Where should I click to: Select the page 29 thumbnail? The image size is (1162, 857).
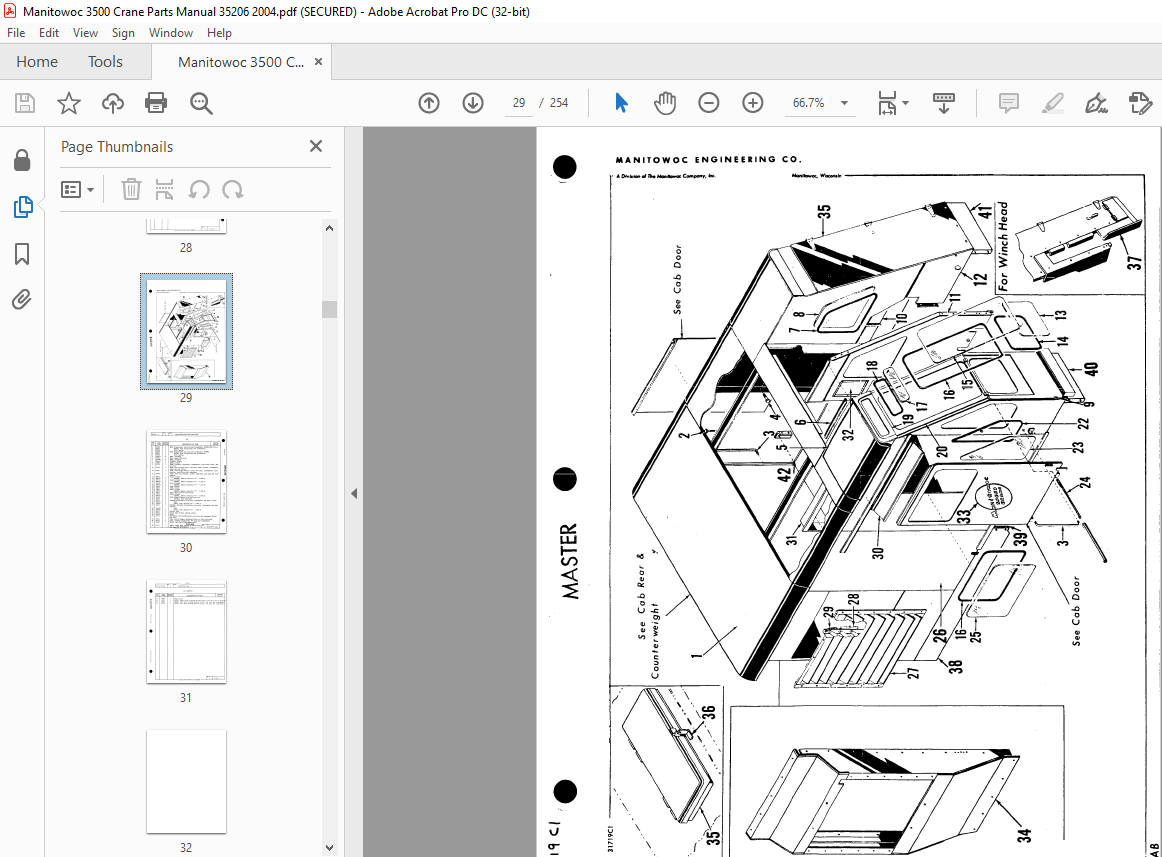point(186,331)
